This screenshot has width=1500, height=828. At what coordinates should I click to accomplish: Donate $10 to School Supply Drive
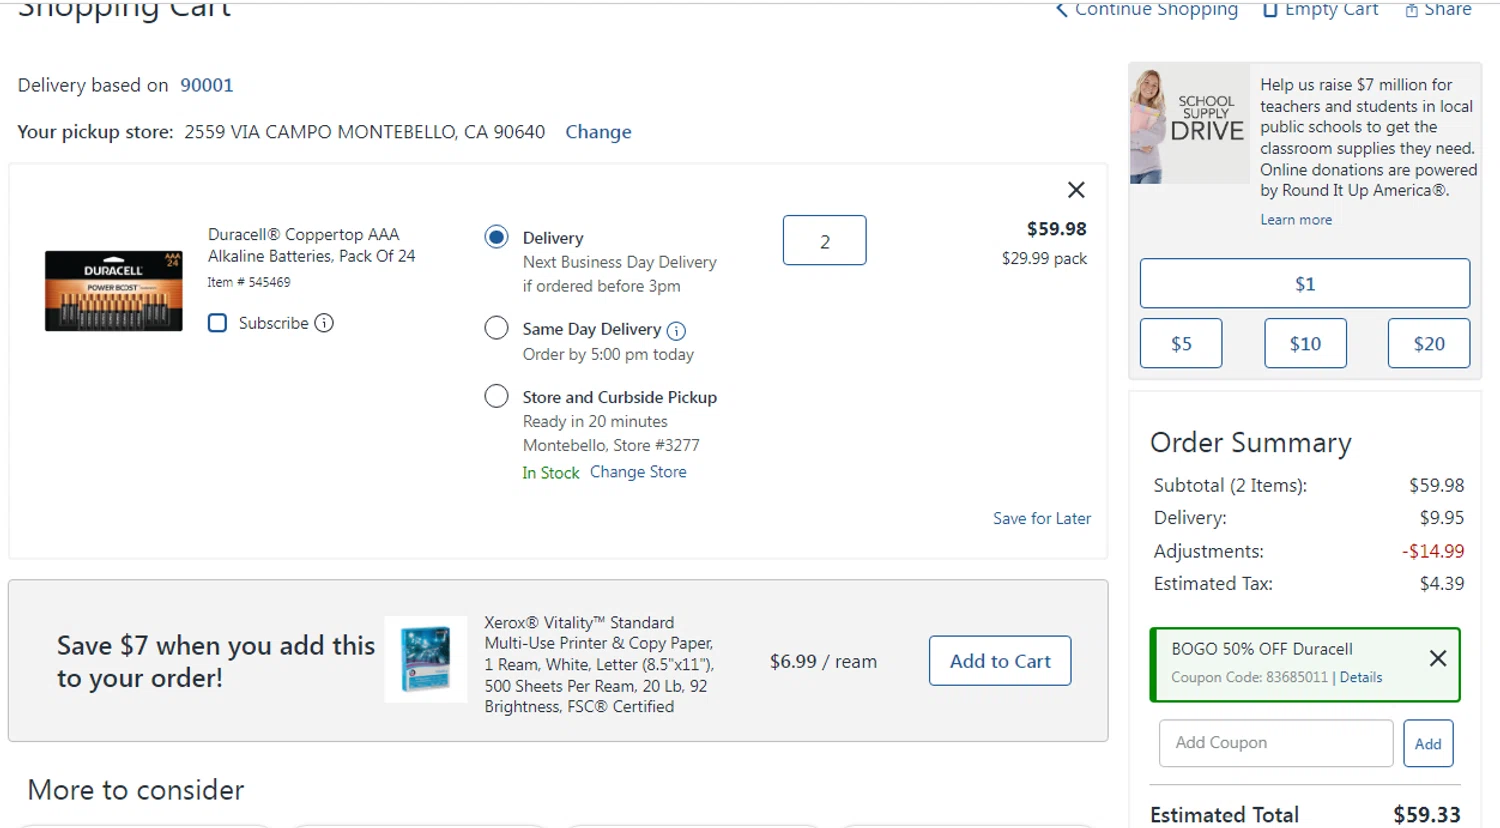(x=1305, y=343)
